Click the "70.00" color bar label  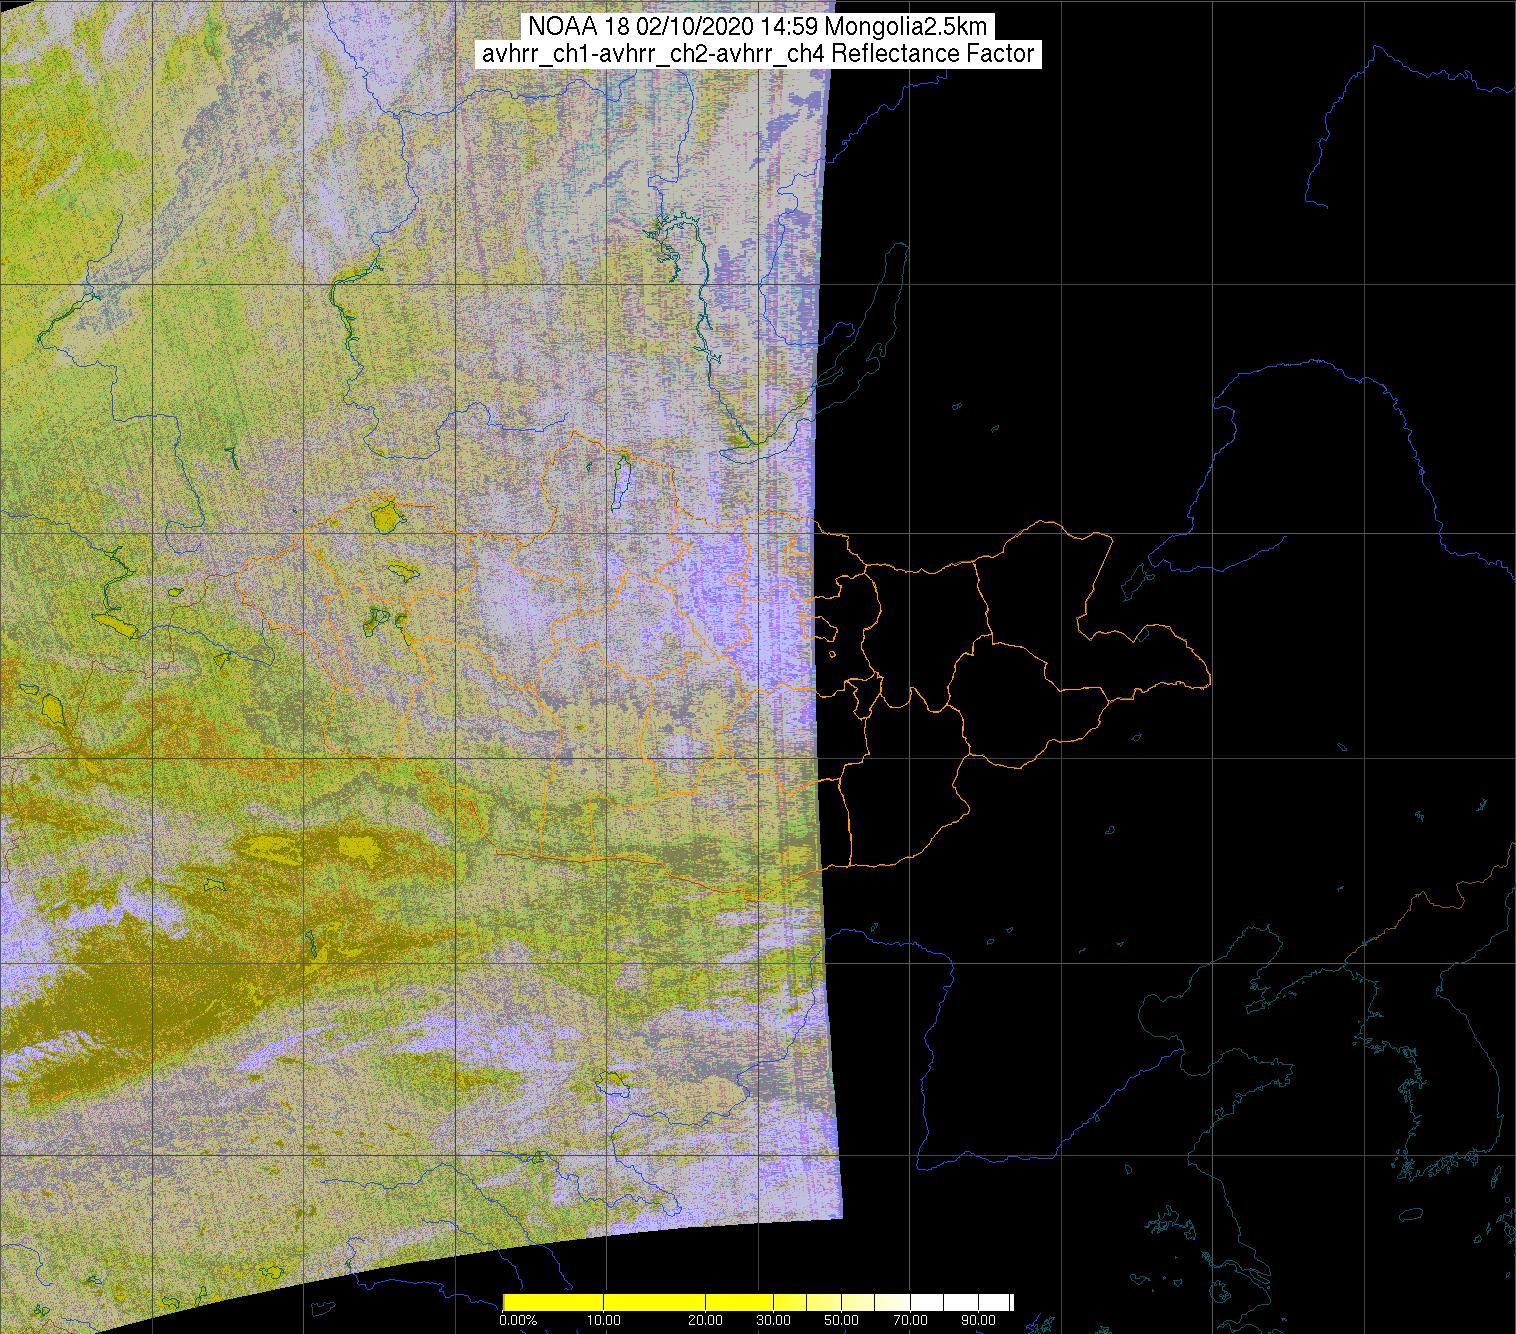[x=910, y=1320]
